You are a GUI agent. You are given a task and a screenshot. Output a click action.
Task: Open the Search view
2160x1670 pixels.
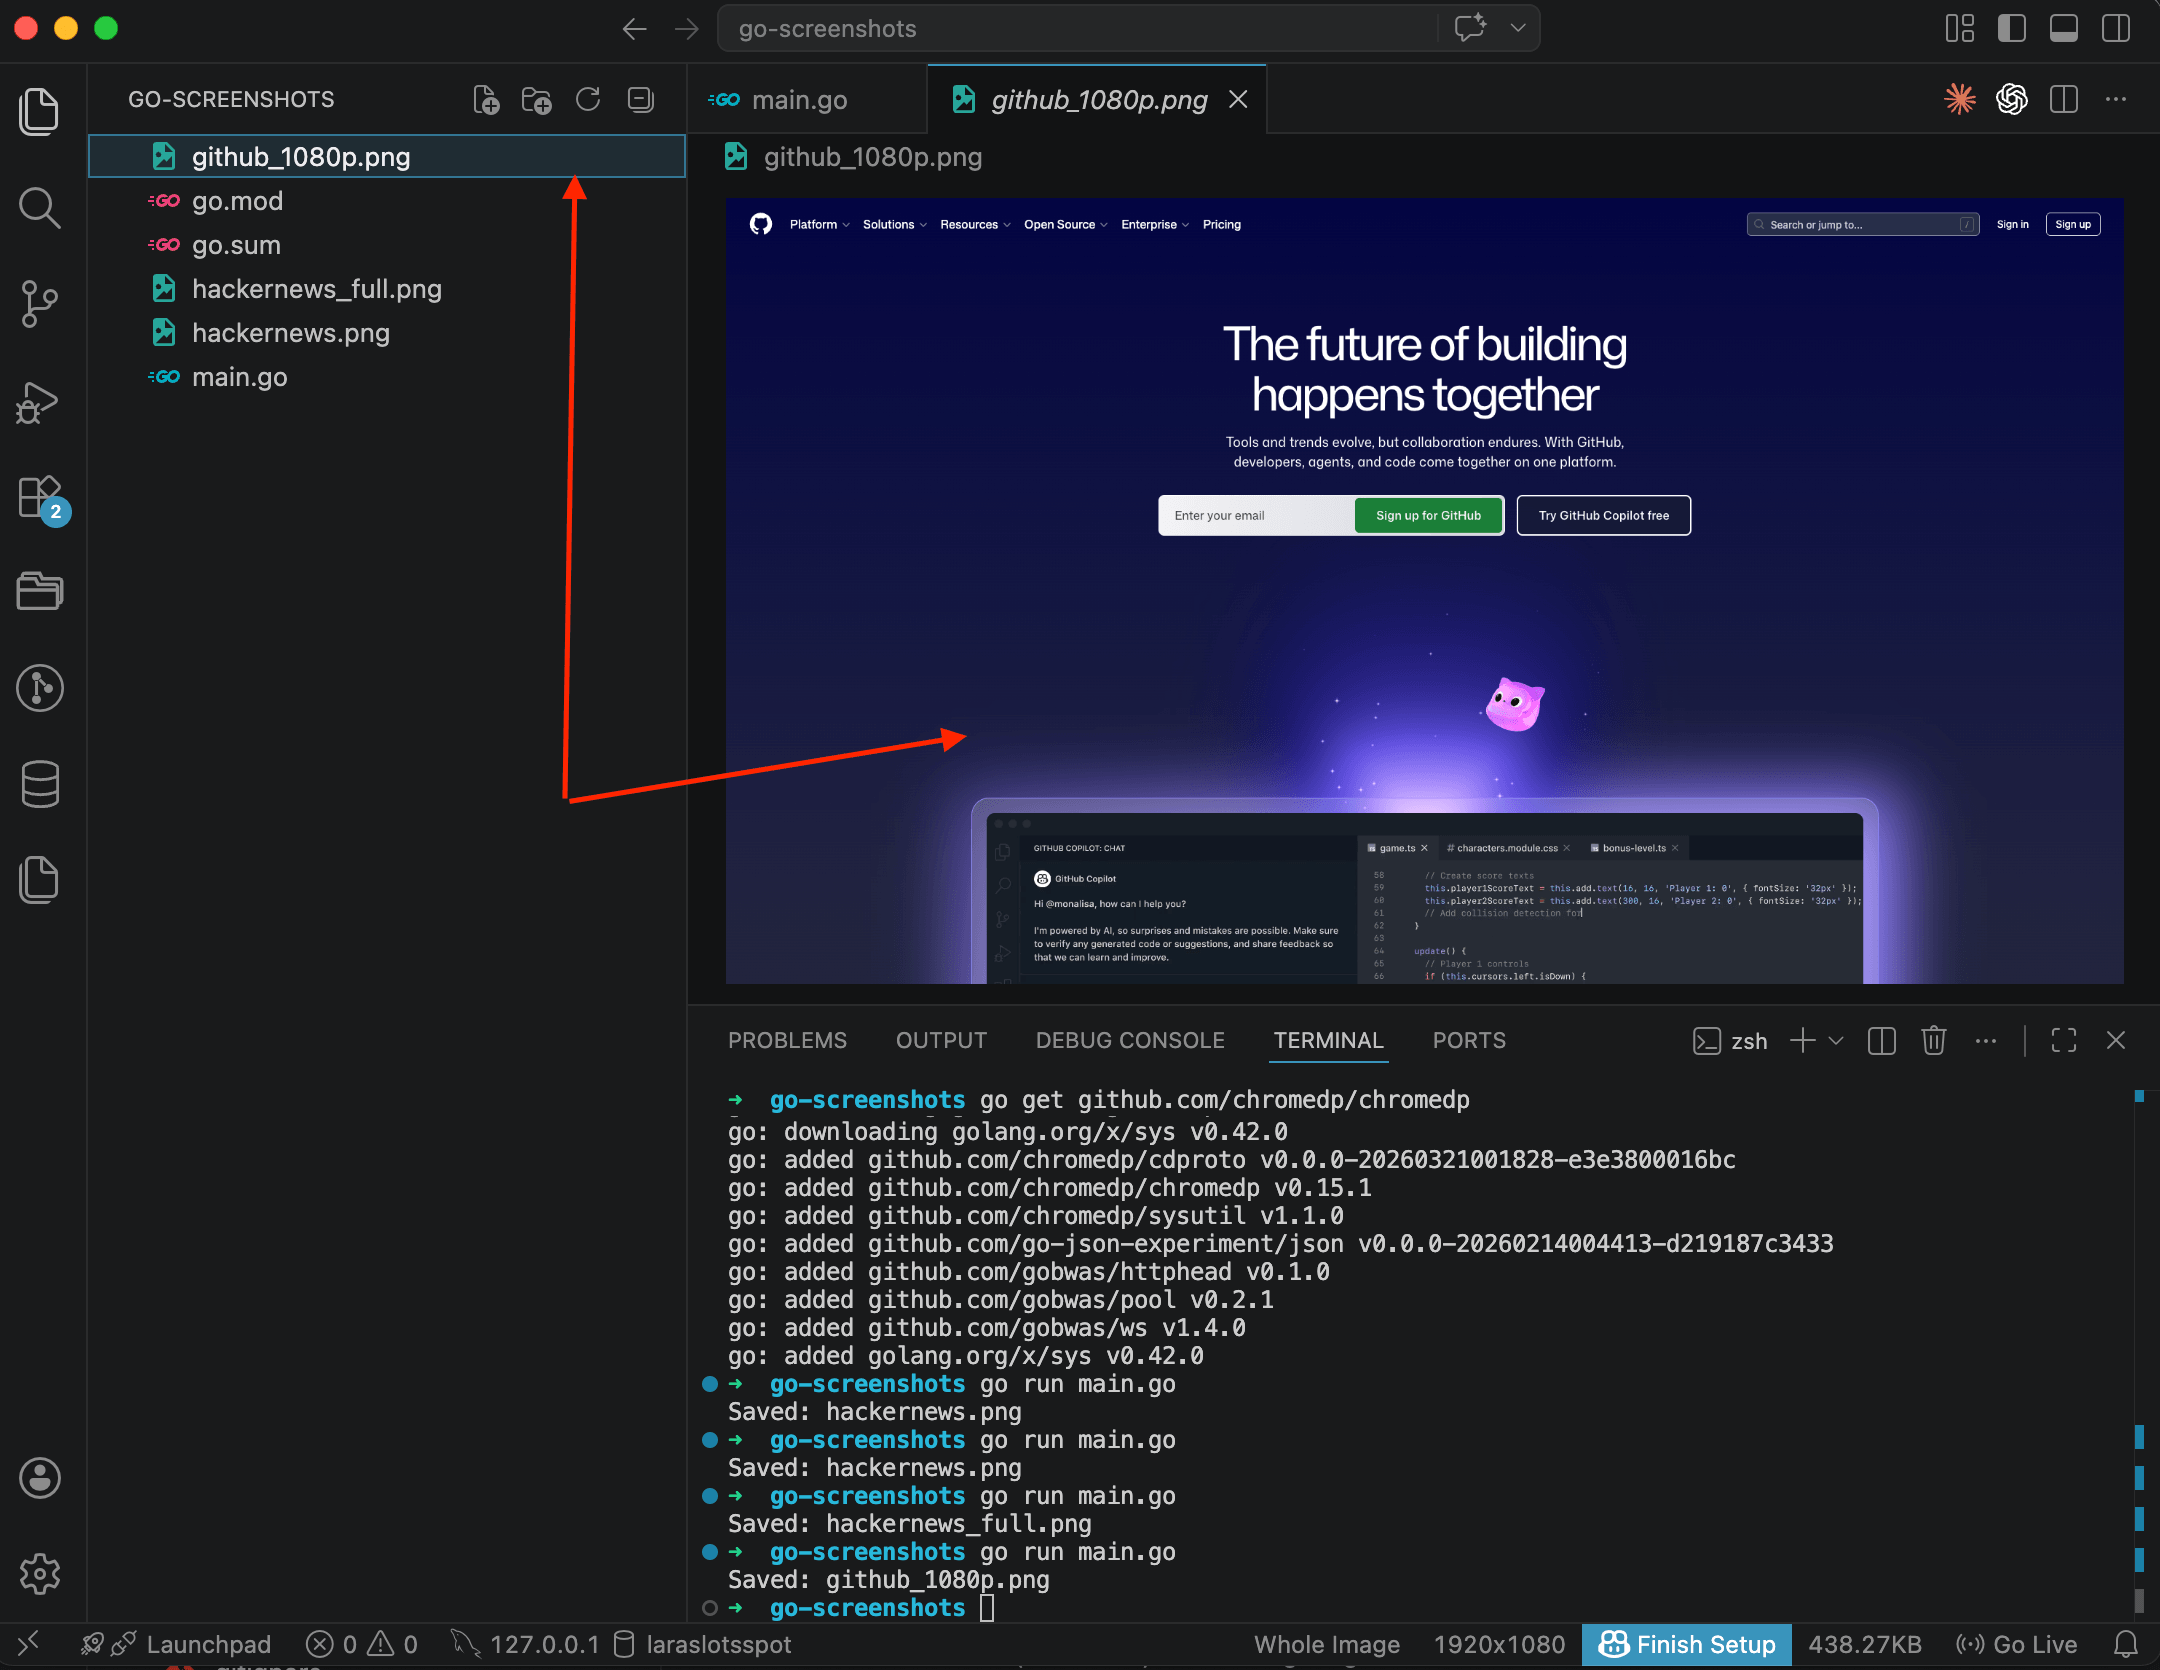39,208
